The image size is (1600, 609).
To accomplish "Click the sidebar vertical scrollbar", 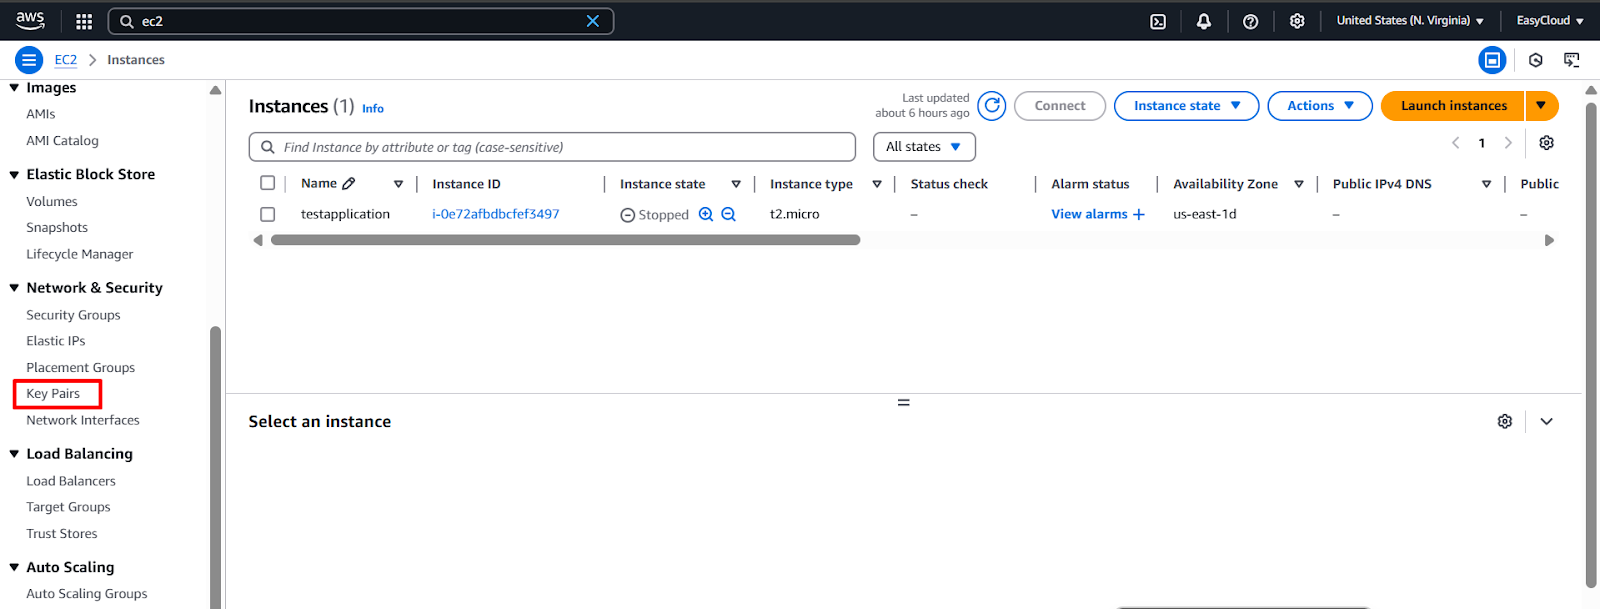I will (215, 466).
